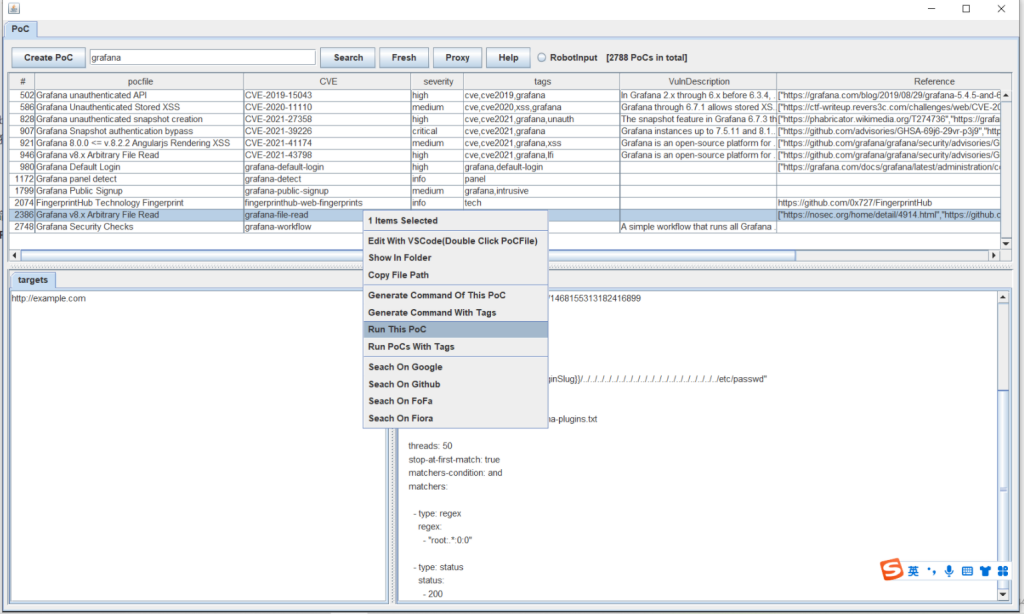Click the Java application icon in title bar
The width and height of the screenshot is (1024, 614).
[x=14, y=8]
